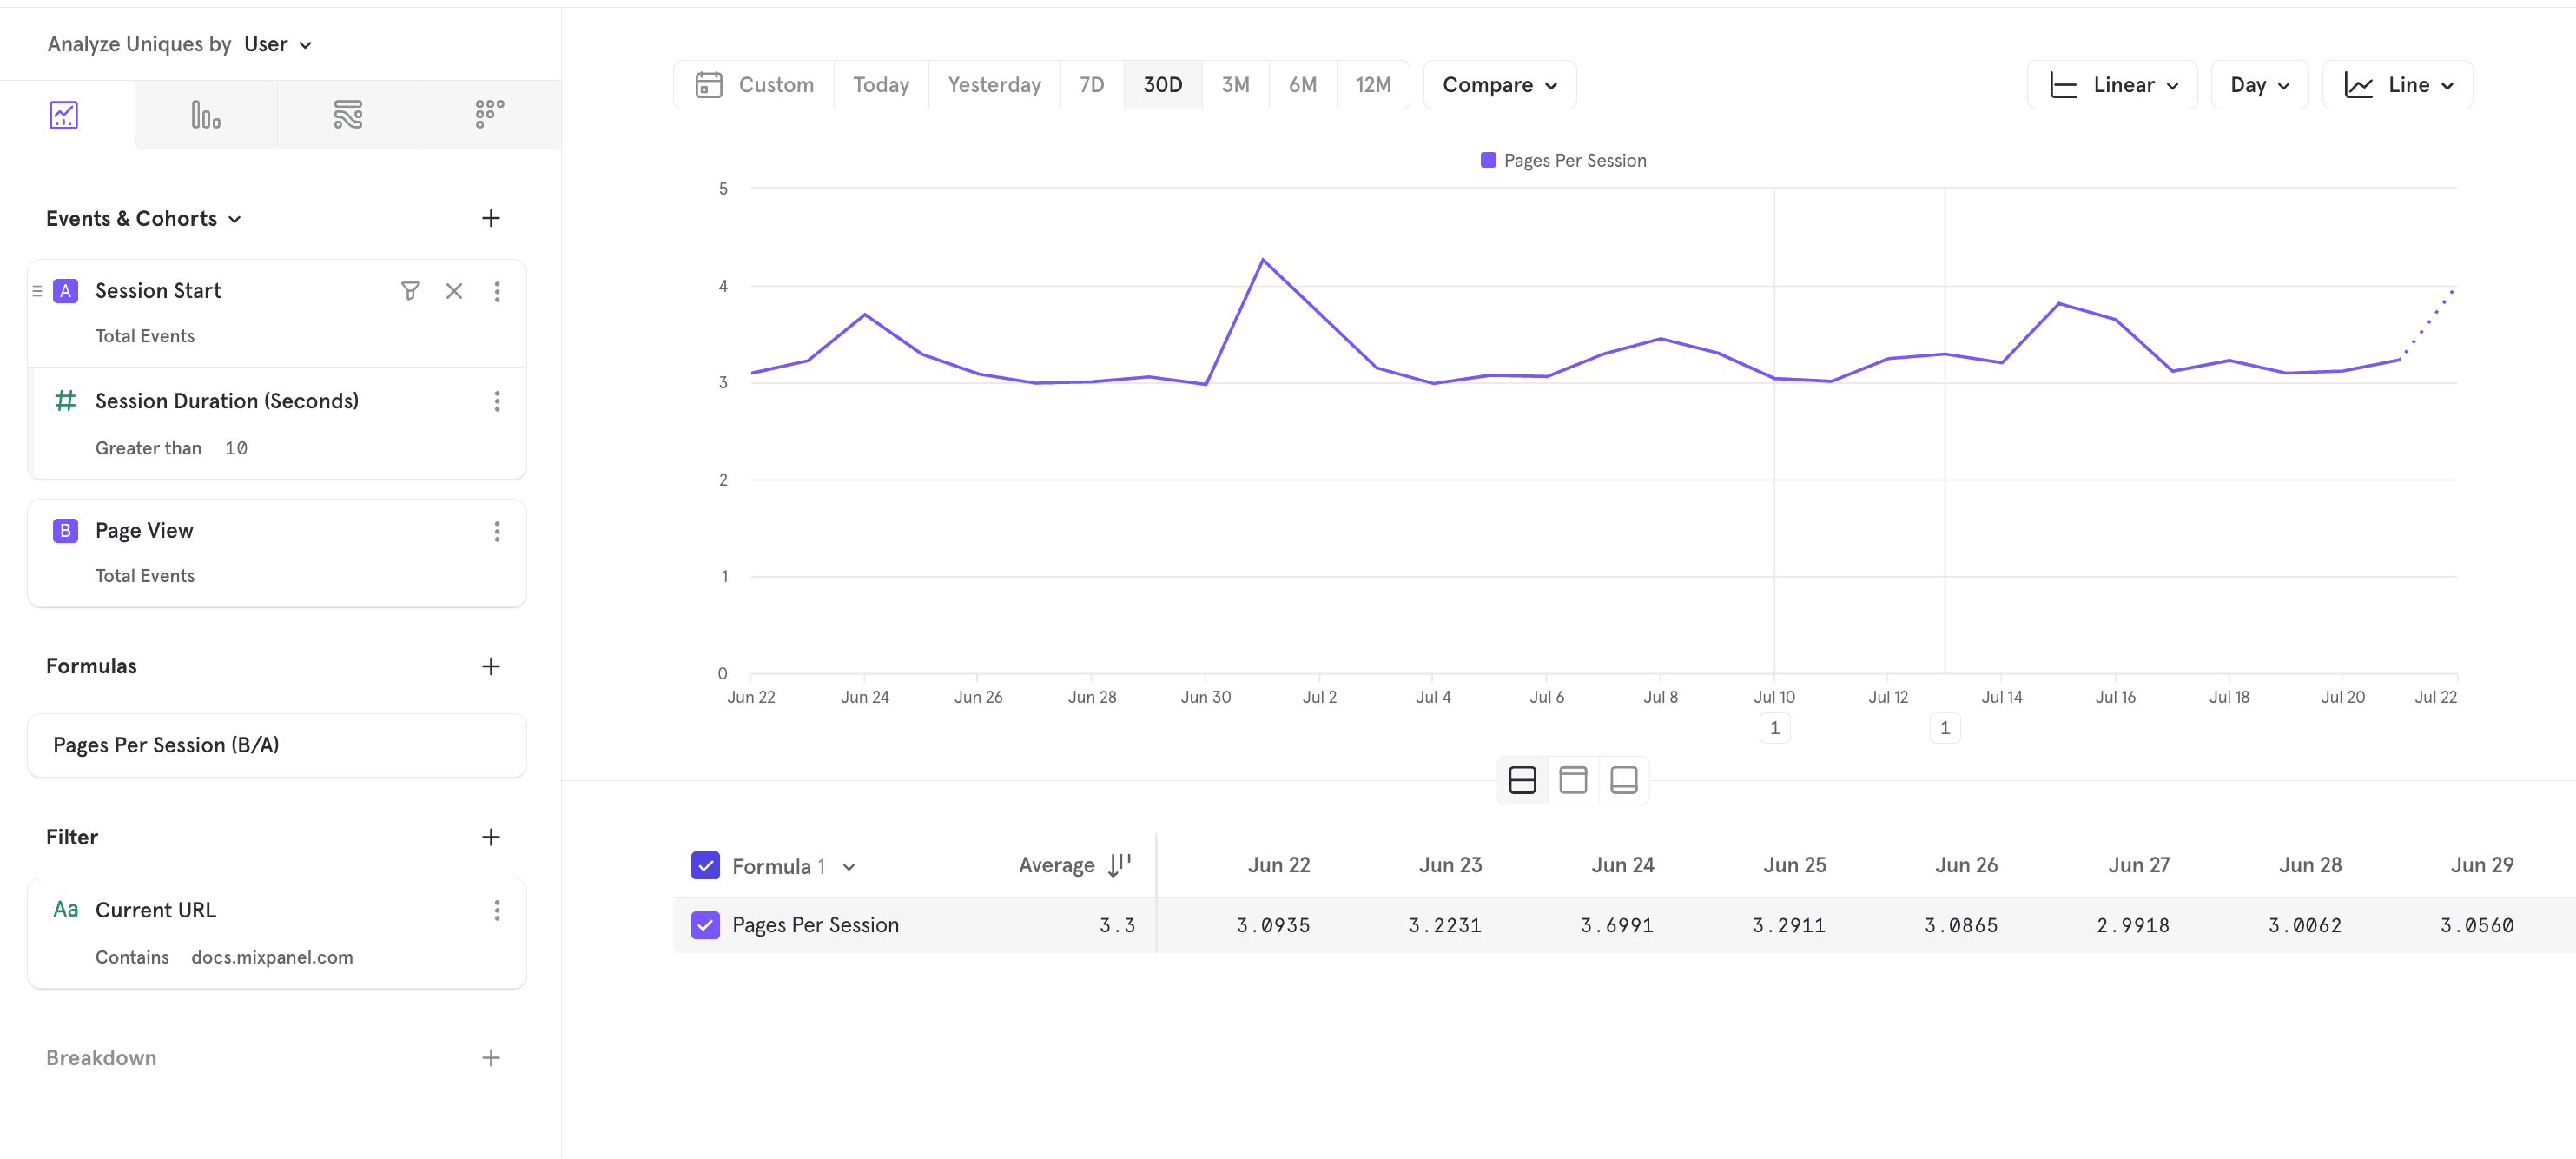Select the split chart-and-table layout icon
This screenshot has width=2576, height=1159.
coord(1522,780)
